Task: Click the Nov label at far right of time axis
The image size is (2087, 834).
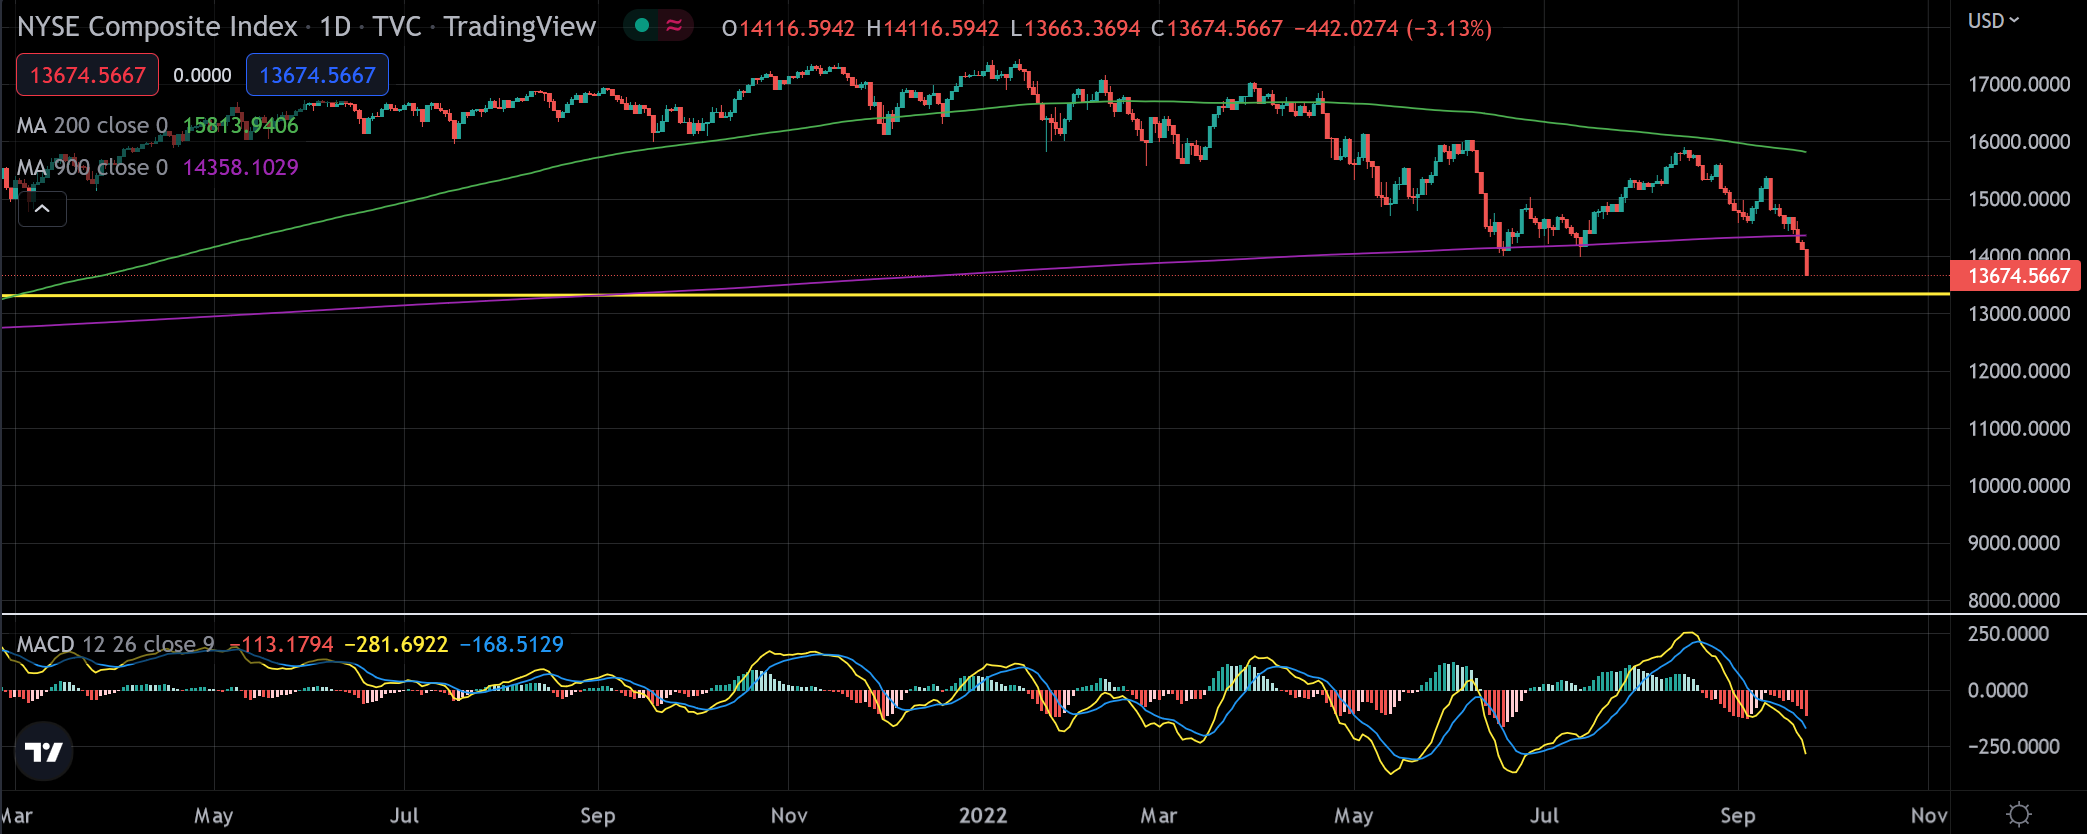Action: pyautogui.click(x=1928, y=815)
